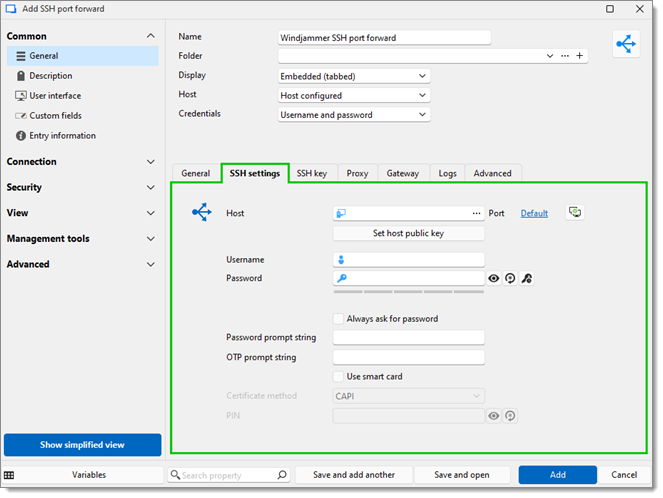663x498 pixels.
Task: Browse folders using the Folder ellipsis button
Action: [565, 56]
